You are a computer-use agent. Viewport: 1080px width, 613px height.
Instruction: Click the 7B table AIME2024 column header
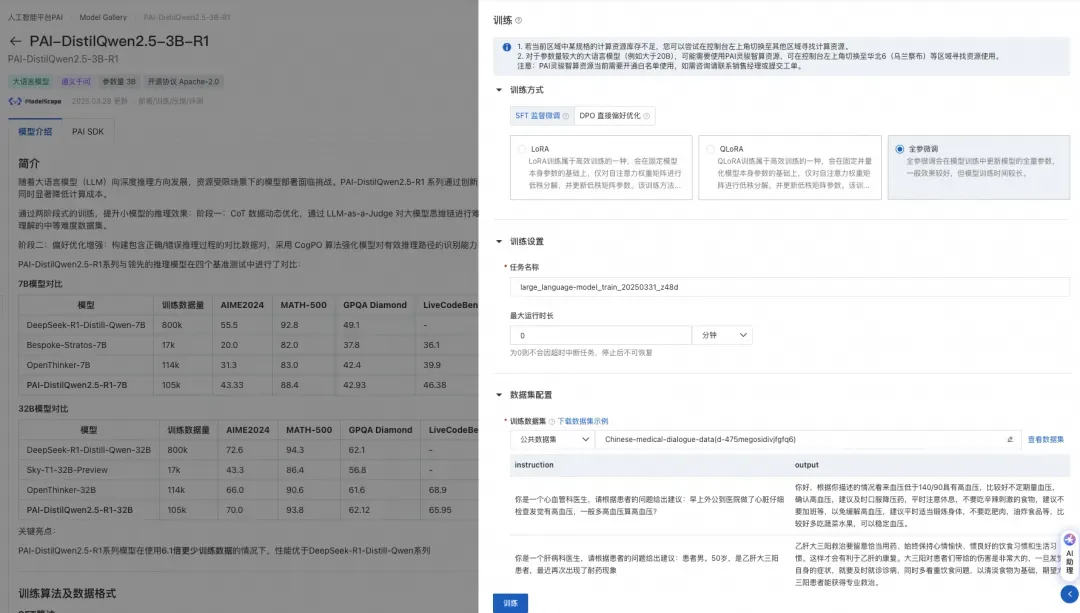[x=242, y=305]
